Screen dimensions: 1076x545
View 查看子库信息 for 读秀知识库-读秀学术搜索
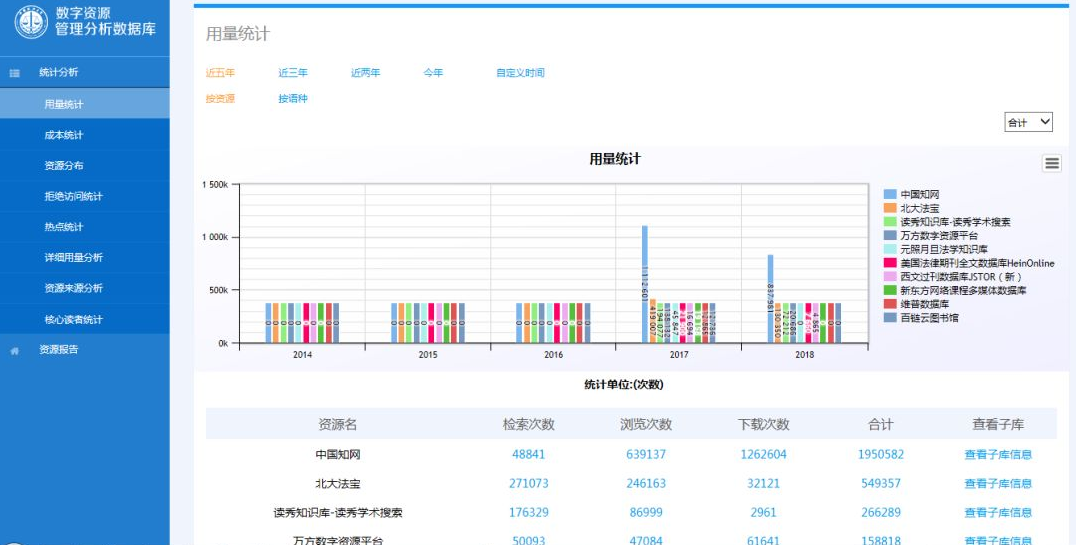point(998,512)
